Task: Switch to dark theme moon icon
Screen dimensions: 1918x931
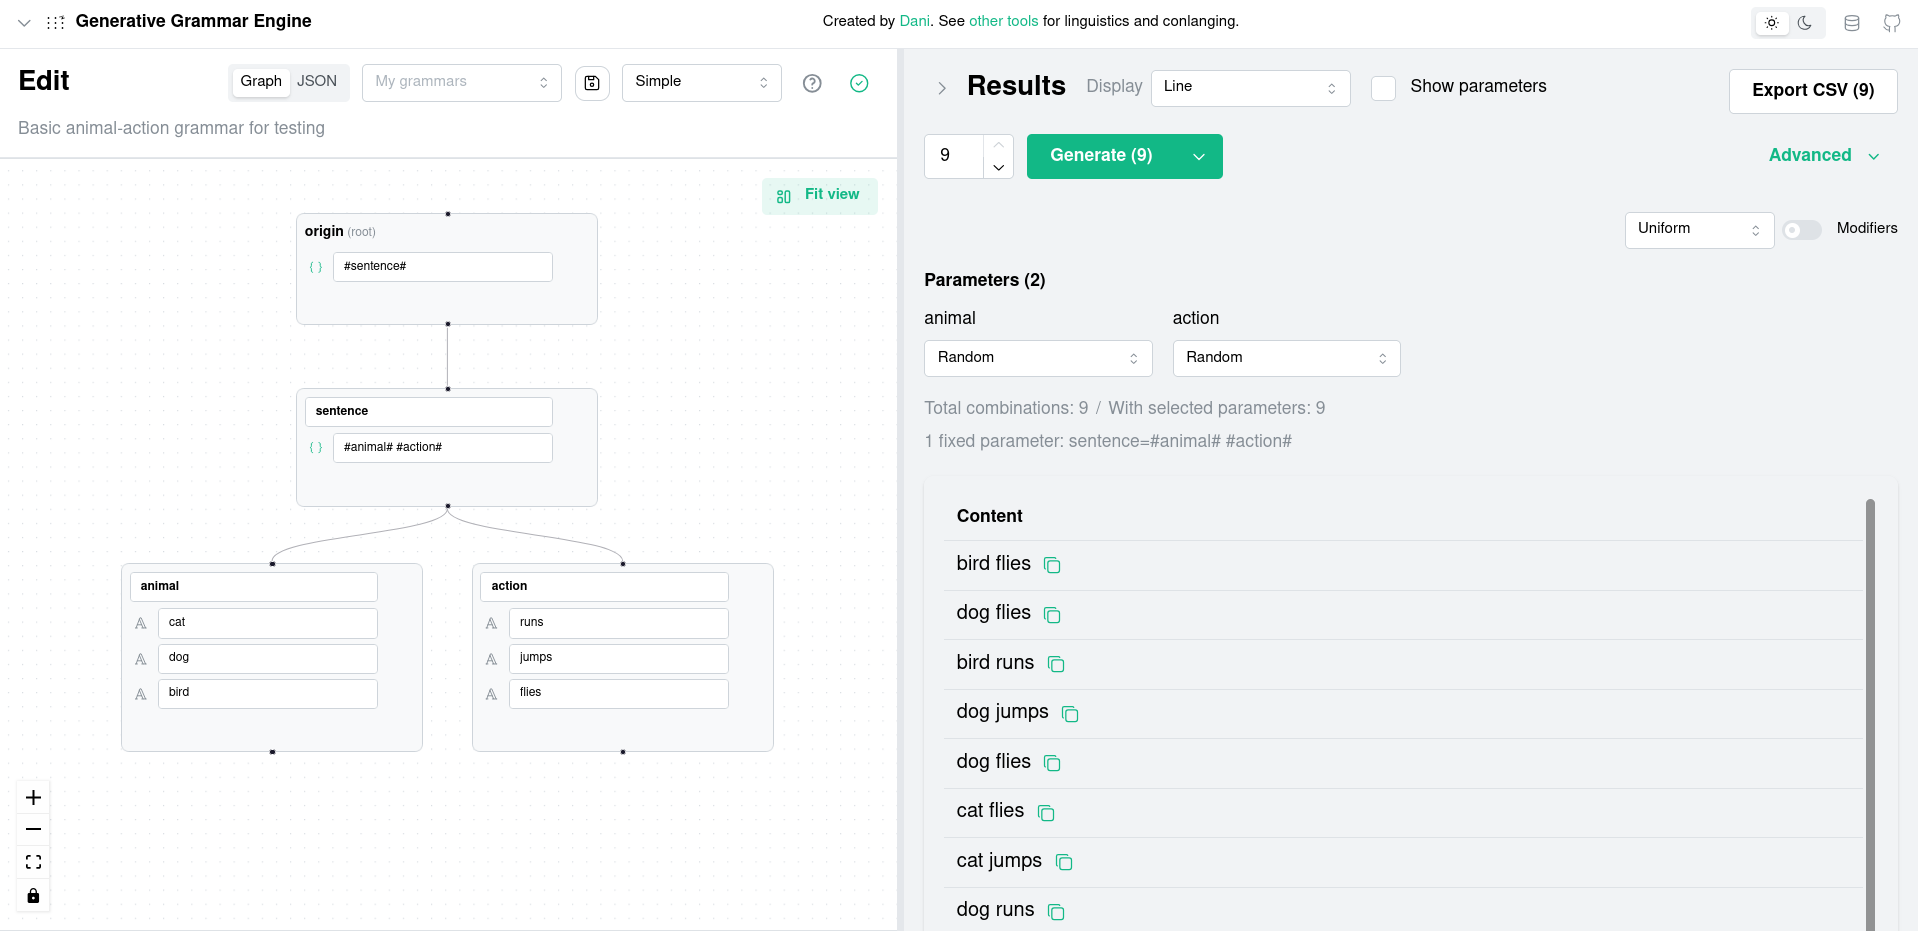Action: (x=1805, y=23)
